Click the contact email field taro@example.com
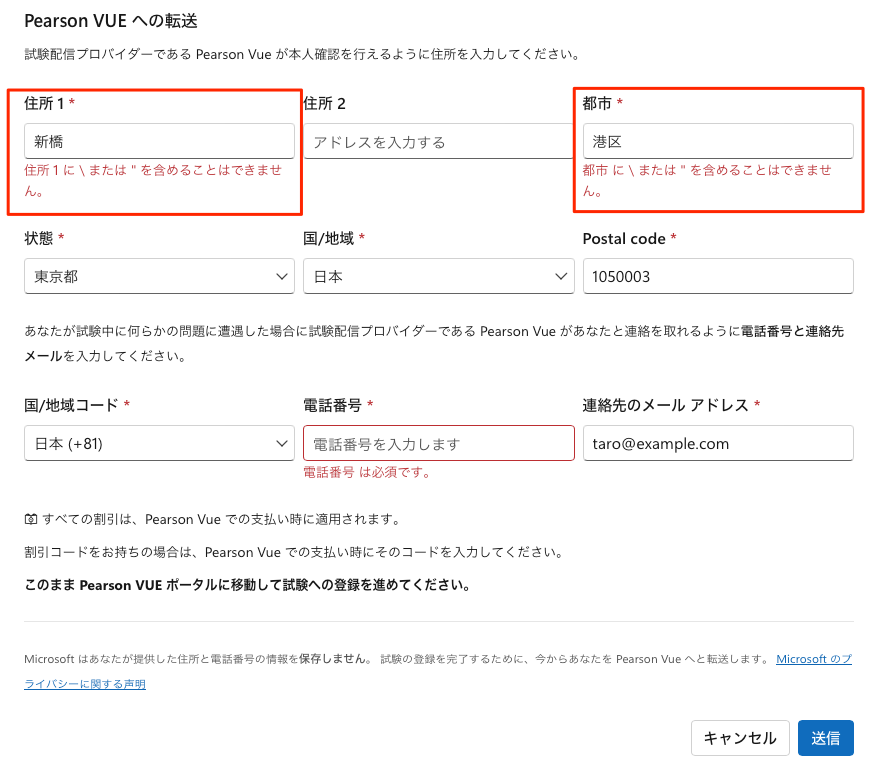This screenshot has height=762, width=890. (x=718, y=443)
